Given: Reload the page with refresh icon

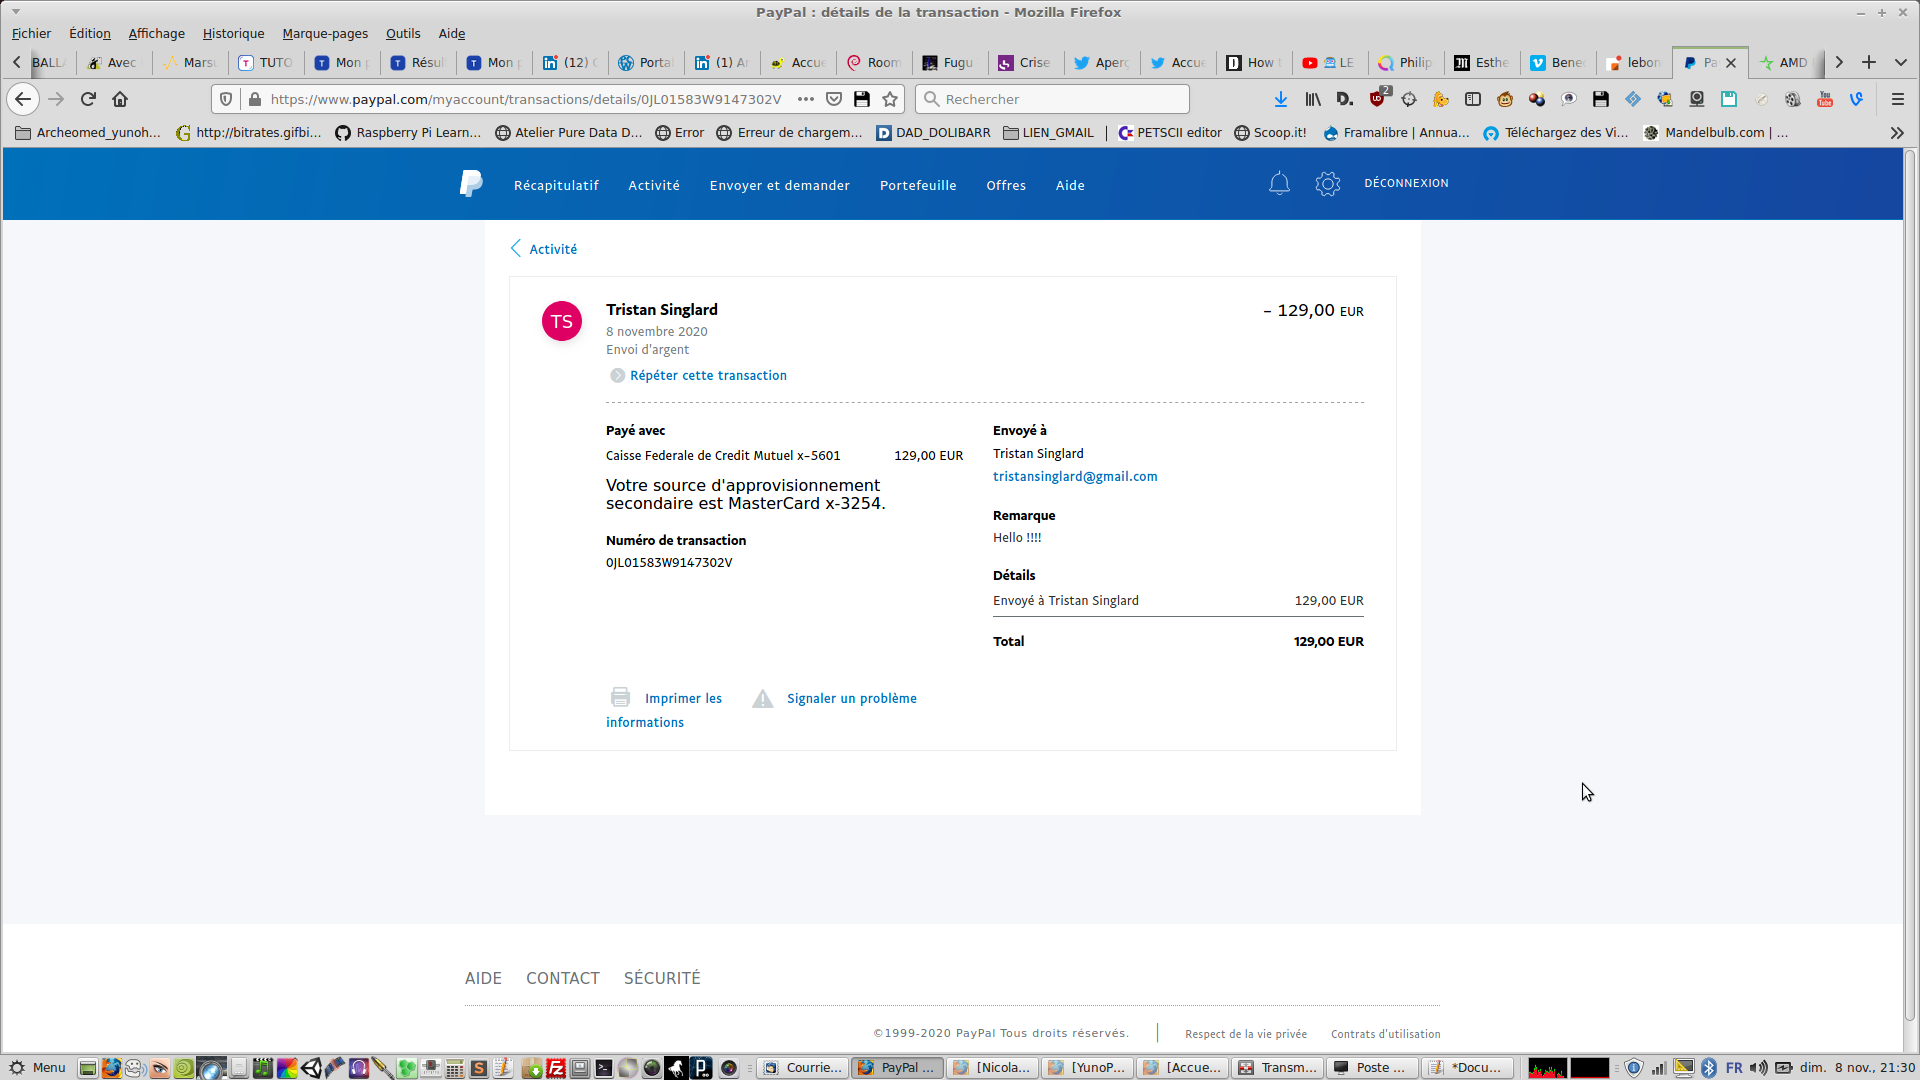Looking at the screenshot, I should [x=88, y=99].
